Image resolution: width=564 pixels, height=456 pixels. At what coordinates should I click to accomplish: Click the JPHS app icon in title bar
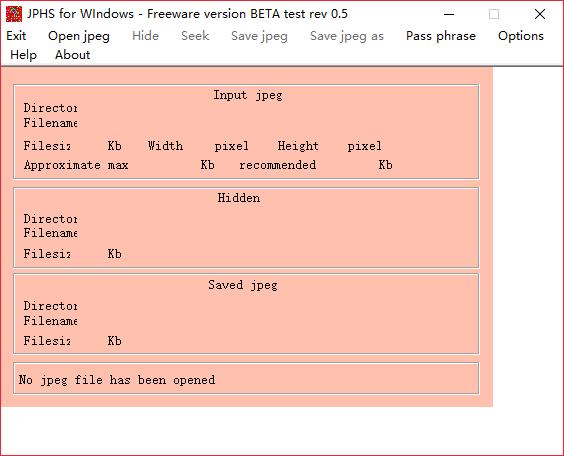point(14,14)
